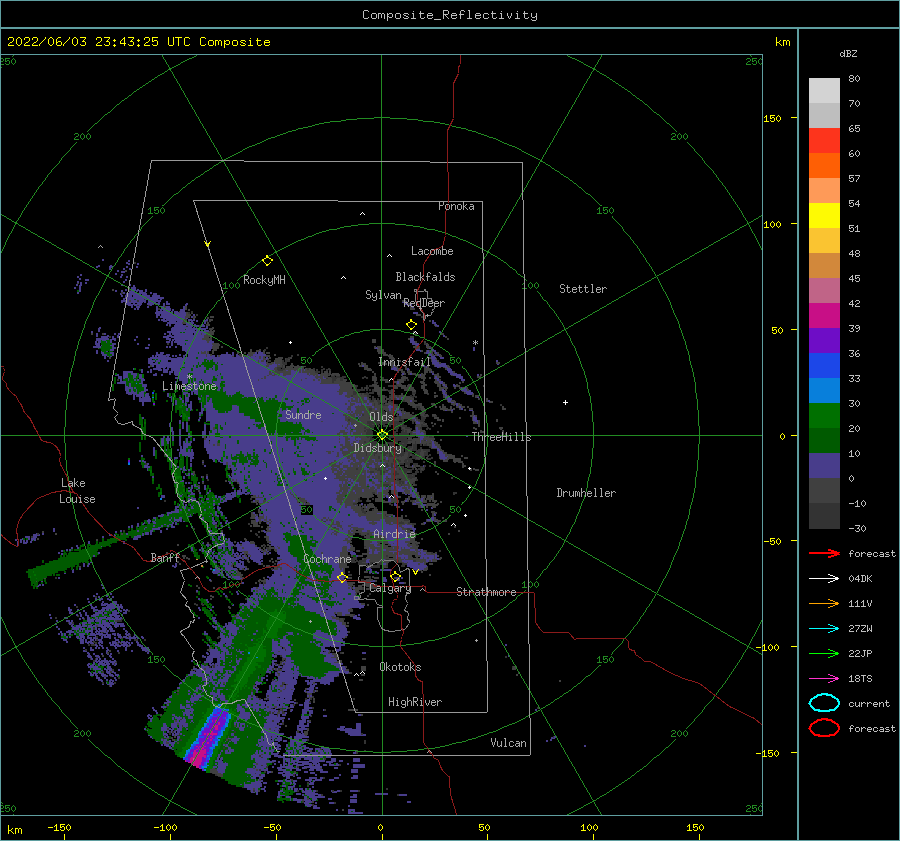
Task: Click the cyan current ellipse symbol
Action: tap(824, 703)
